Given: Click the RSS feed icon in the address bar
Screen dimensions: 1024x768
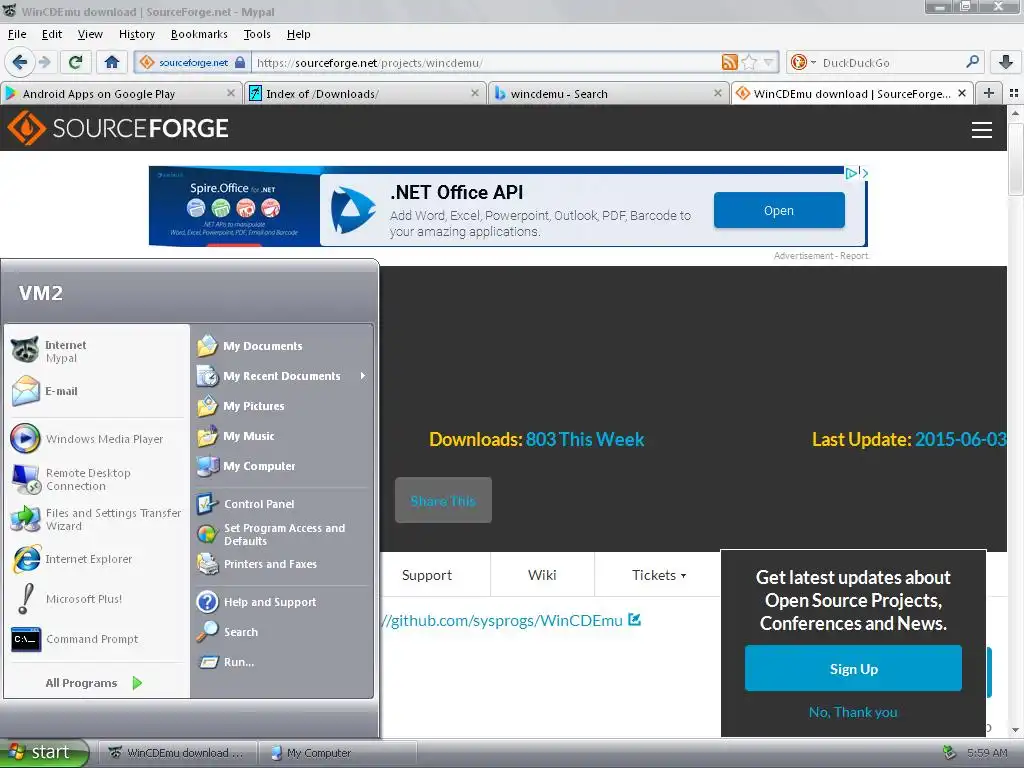Looking at the screenshot, I should pos(729,63).
